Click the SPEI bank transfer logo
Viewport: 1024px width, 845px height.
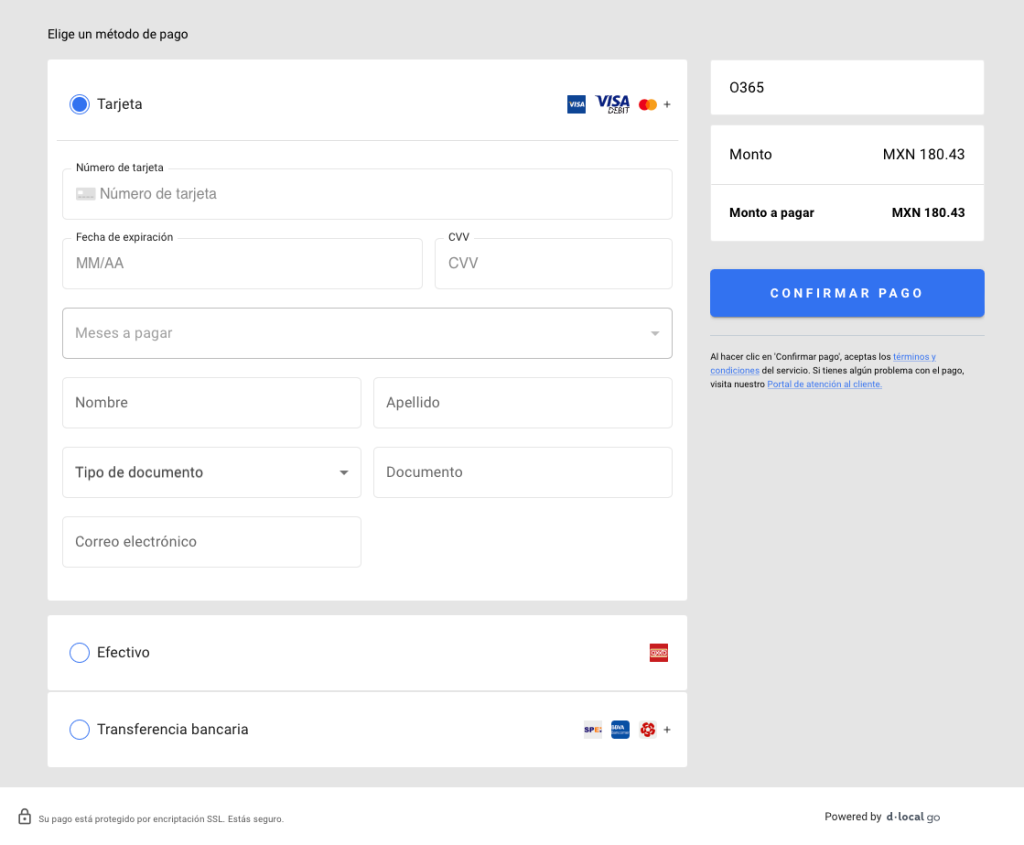click(x=593, y=730)
